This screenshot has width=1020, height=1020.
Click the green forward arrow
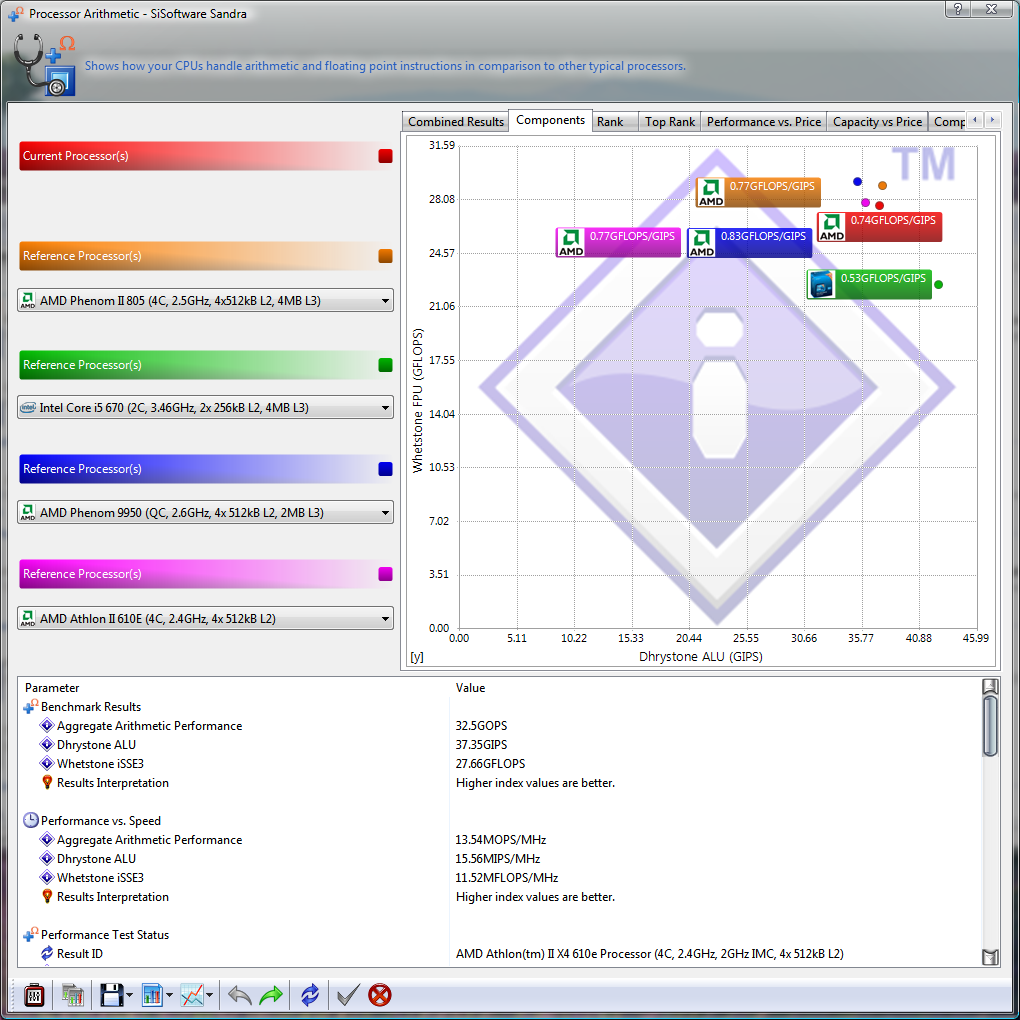click(x=271, y=995)
